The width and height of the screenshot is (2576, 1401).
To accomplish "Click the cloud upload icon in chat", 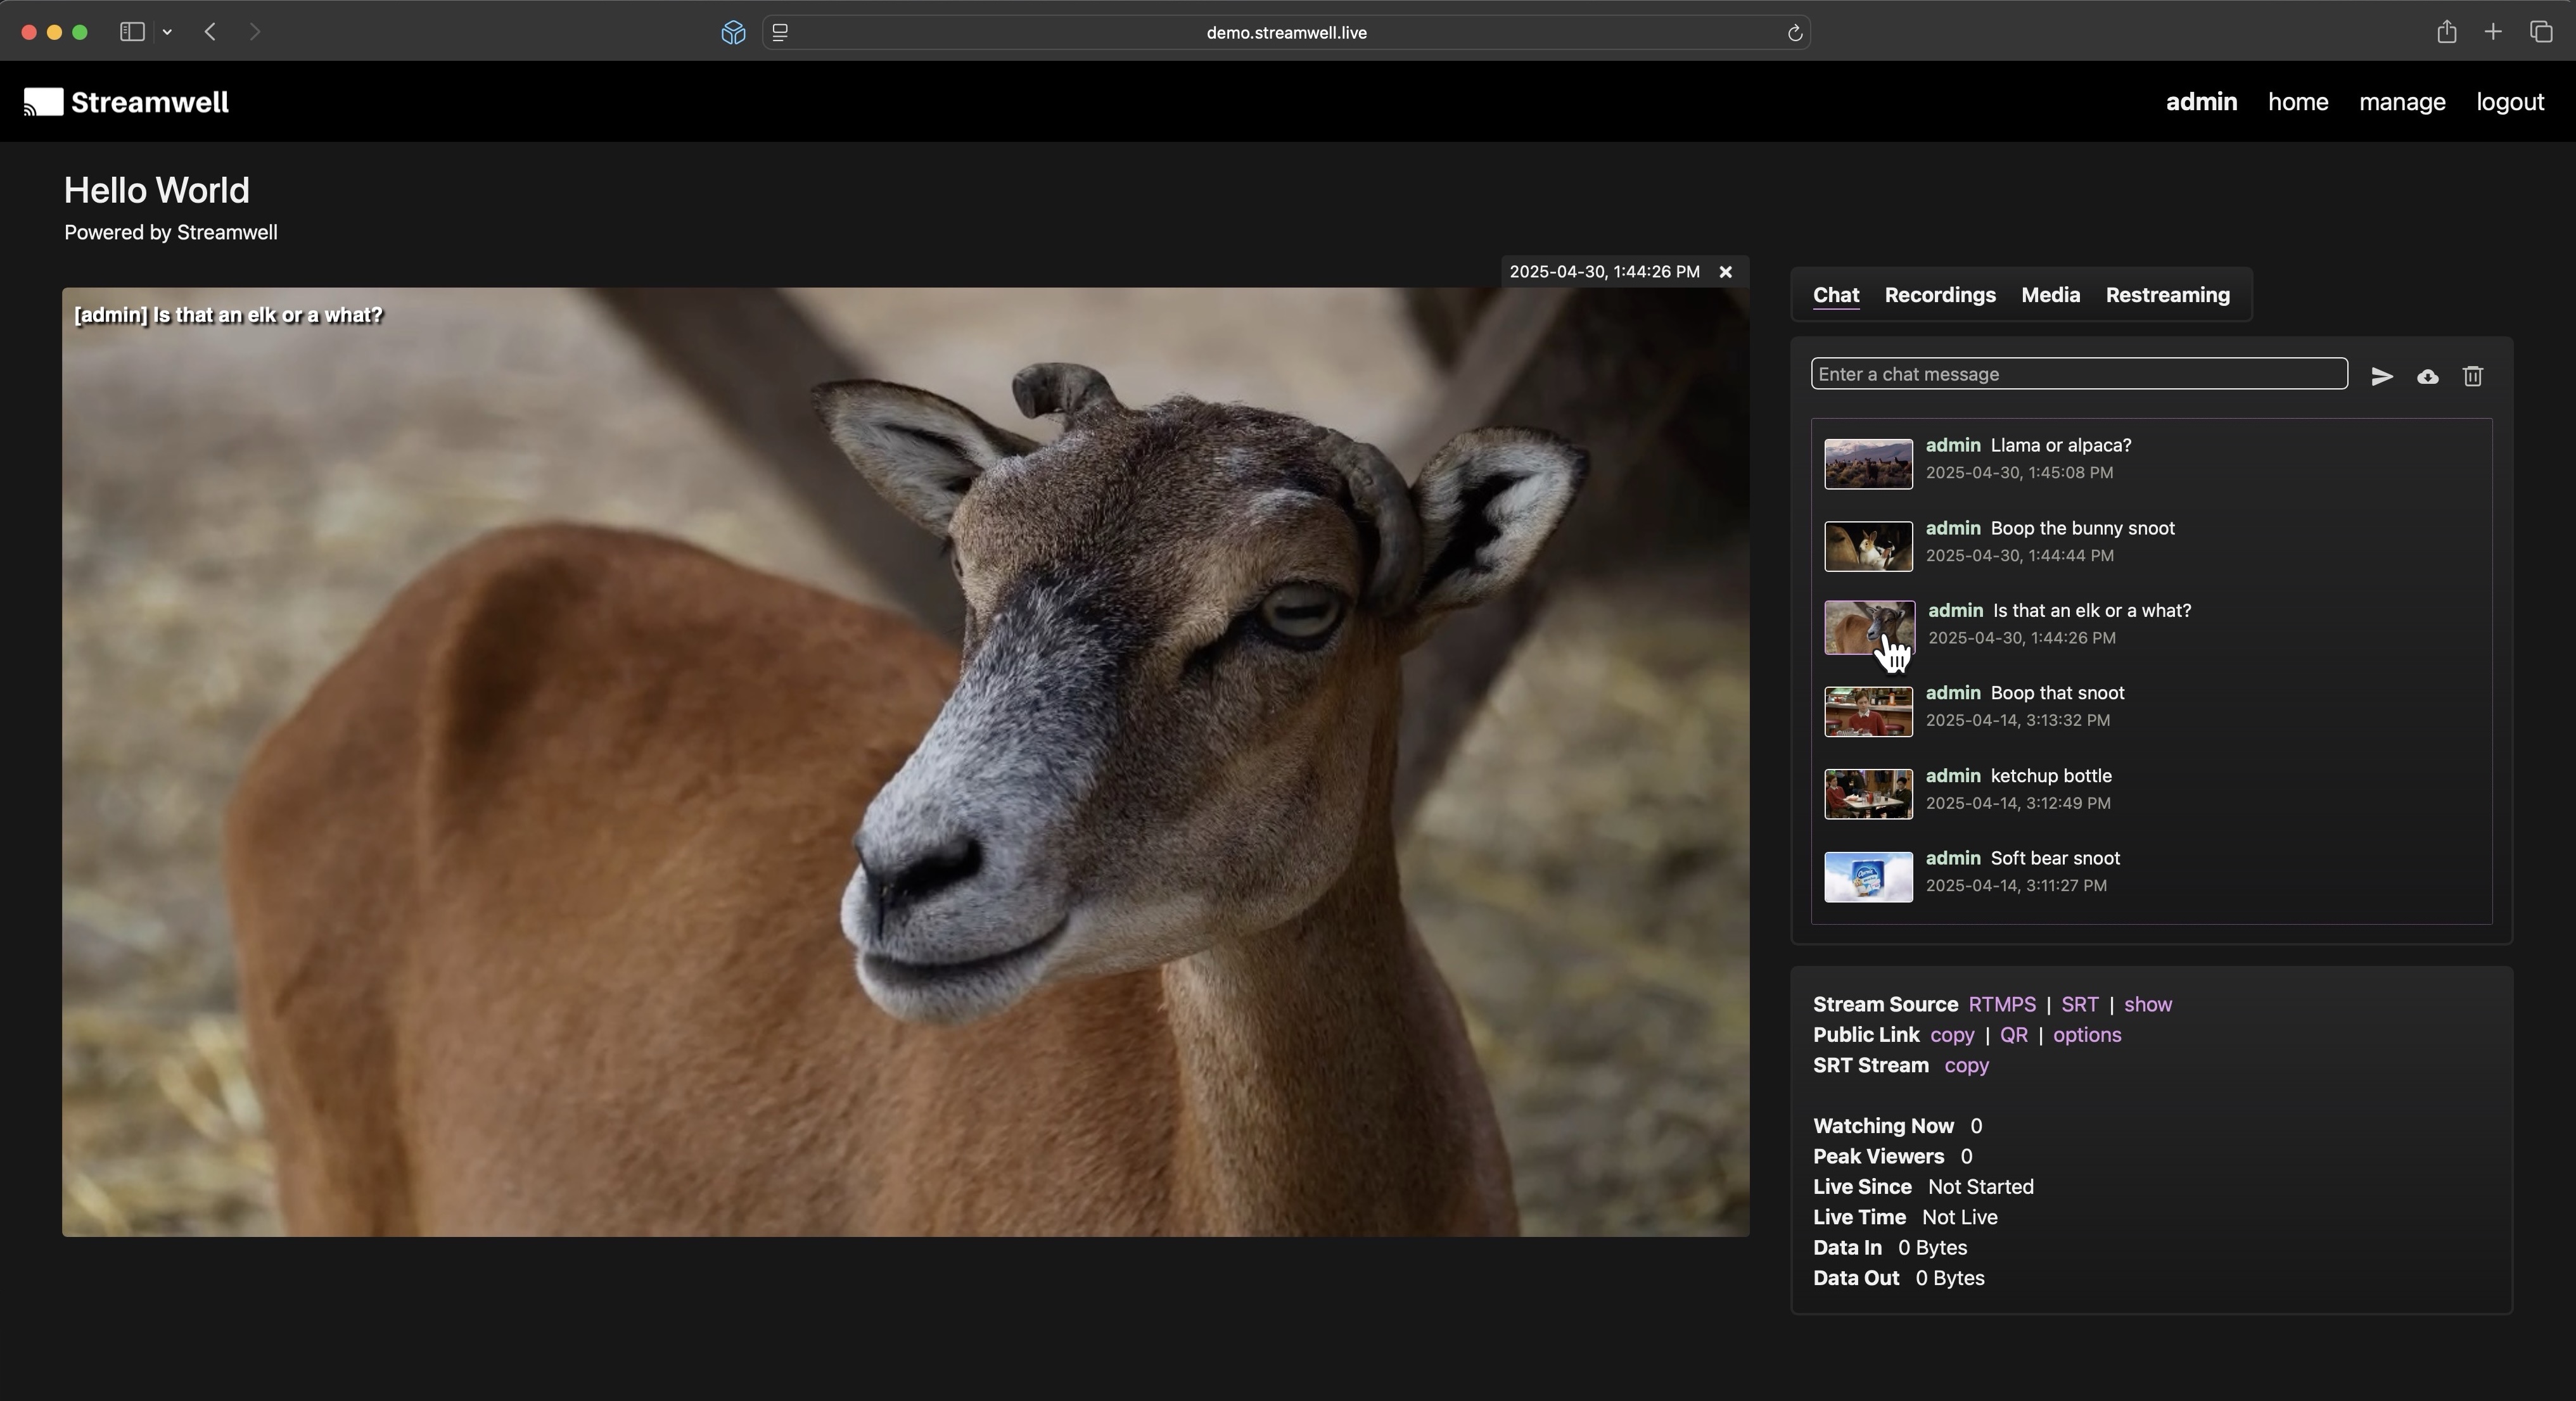I will [x=2427, y=377].
